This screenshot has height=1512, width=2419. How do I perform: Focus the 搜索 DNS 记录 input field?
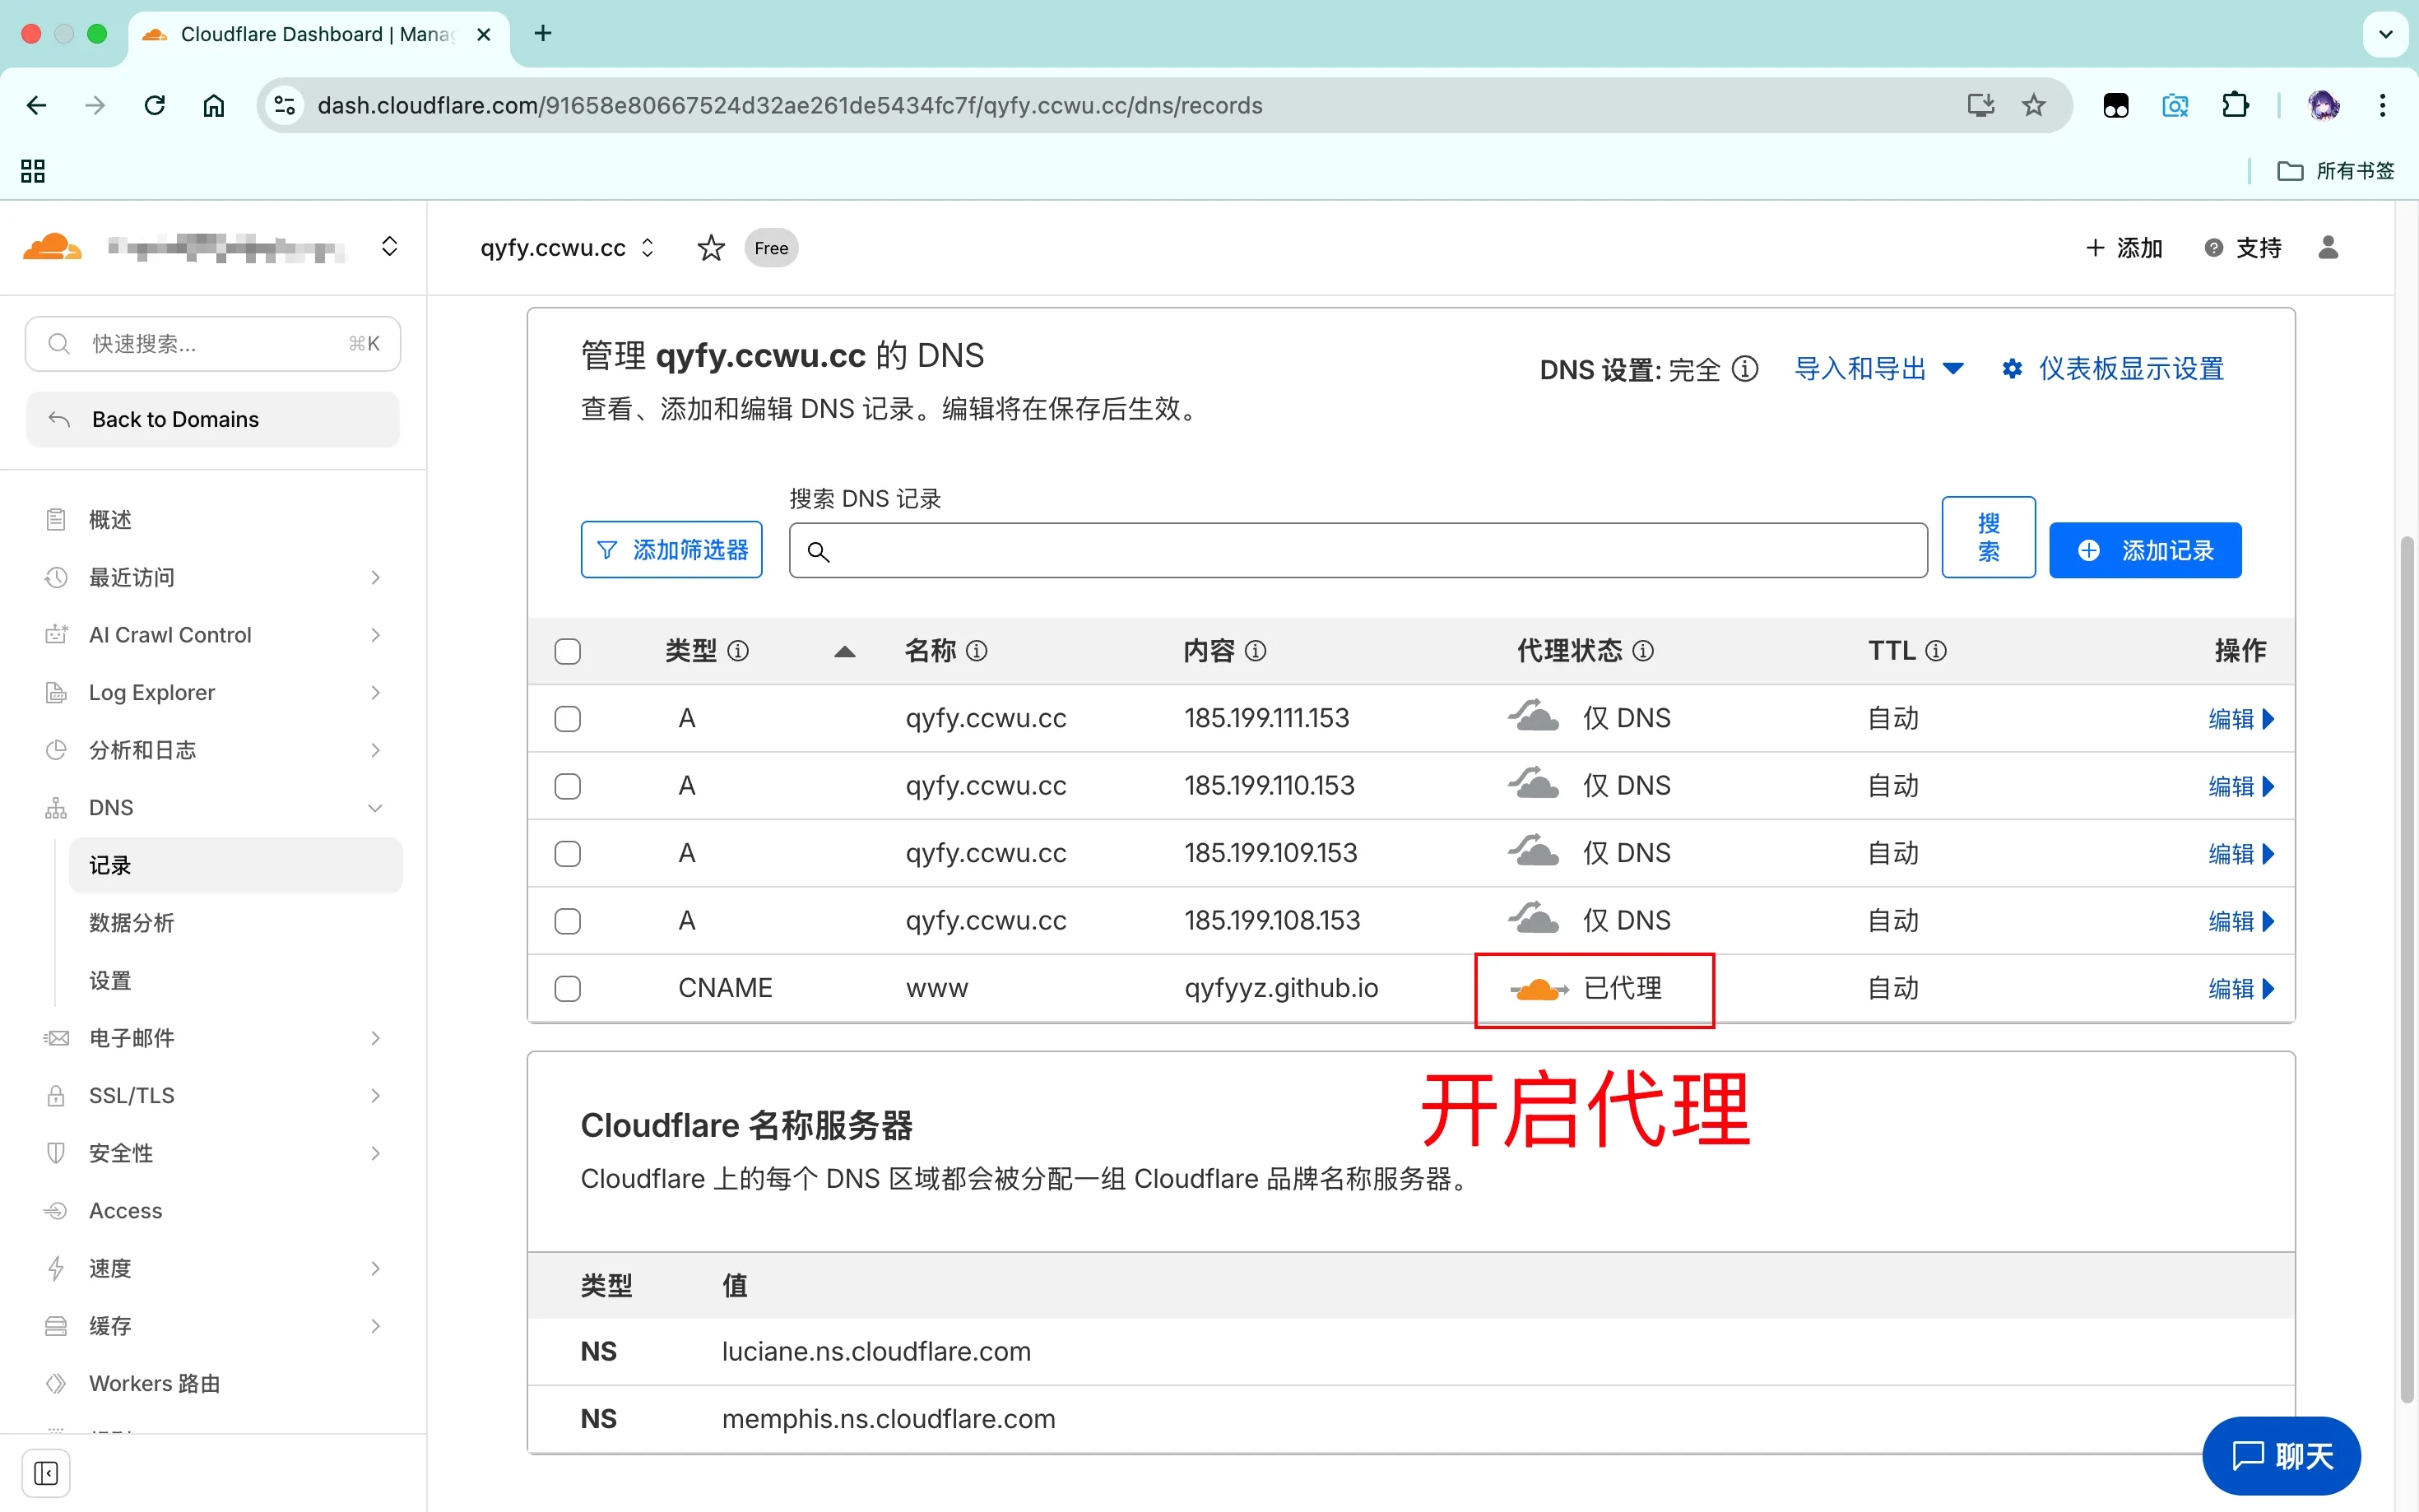(1370, 551)
